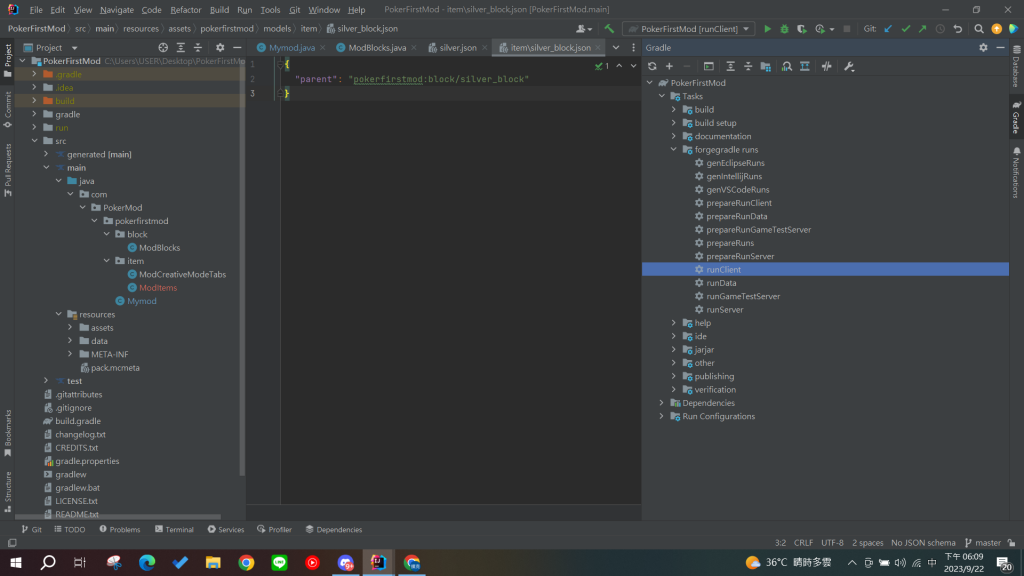Image resolution: width=1024 pixels, height=576 pixels.
Task: Open the Database side panel
Action: pos(1016,66)
